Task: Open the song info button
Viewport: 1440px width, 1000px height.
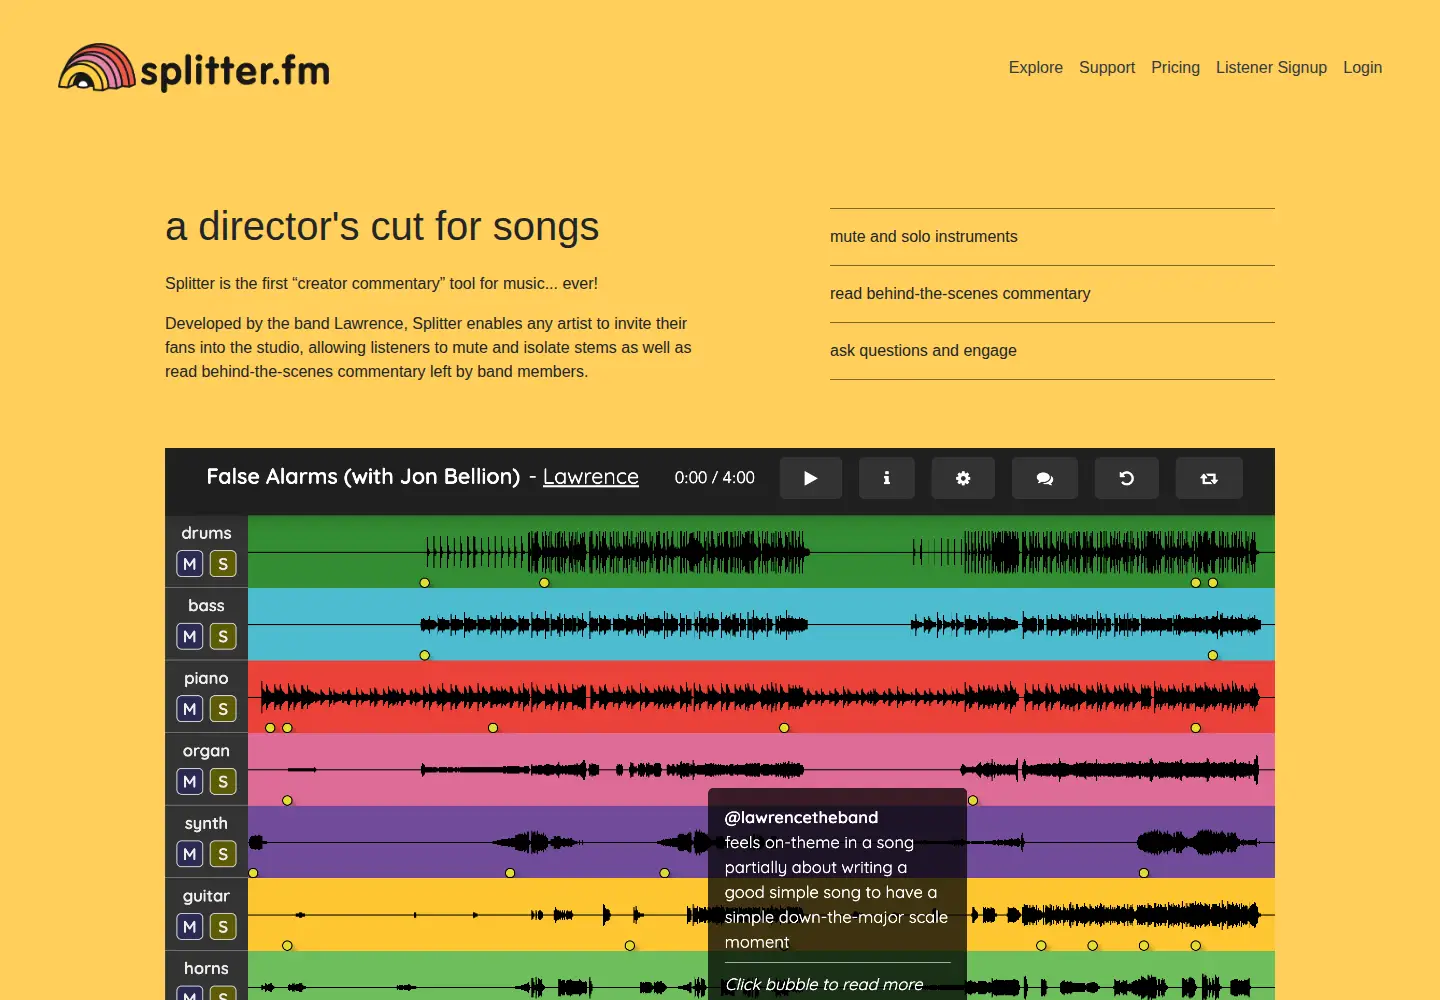Action: point(887,478)
